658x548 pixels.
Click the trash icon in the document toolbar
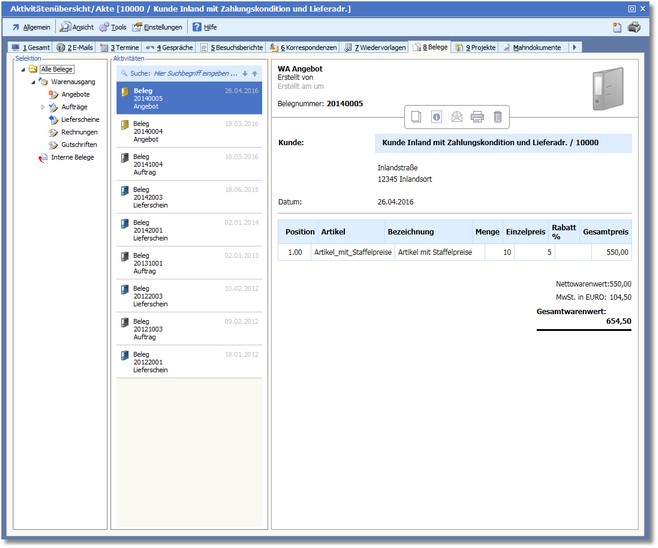tap(498, 117)
